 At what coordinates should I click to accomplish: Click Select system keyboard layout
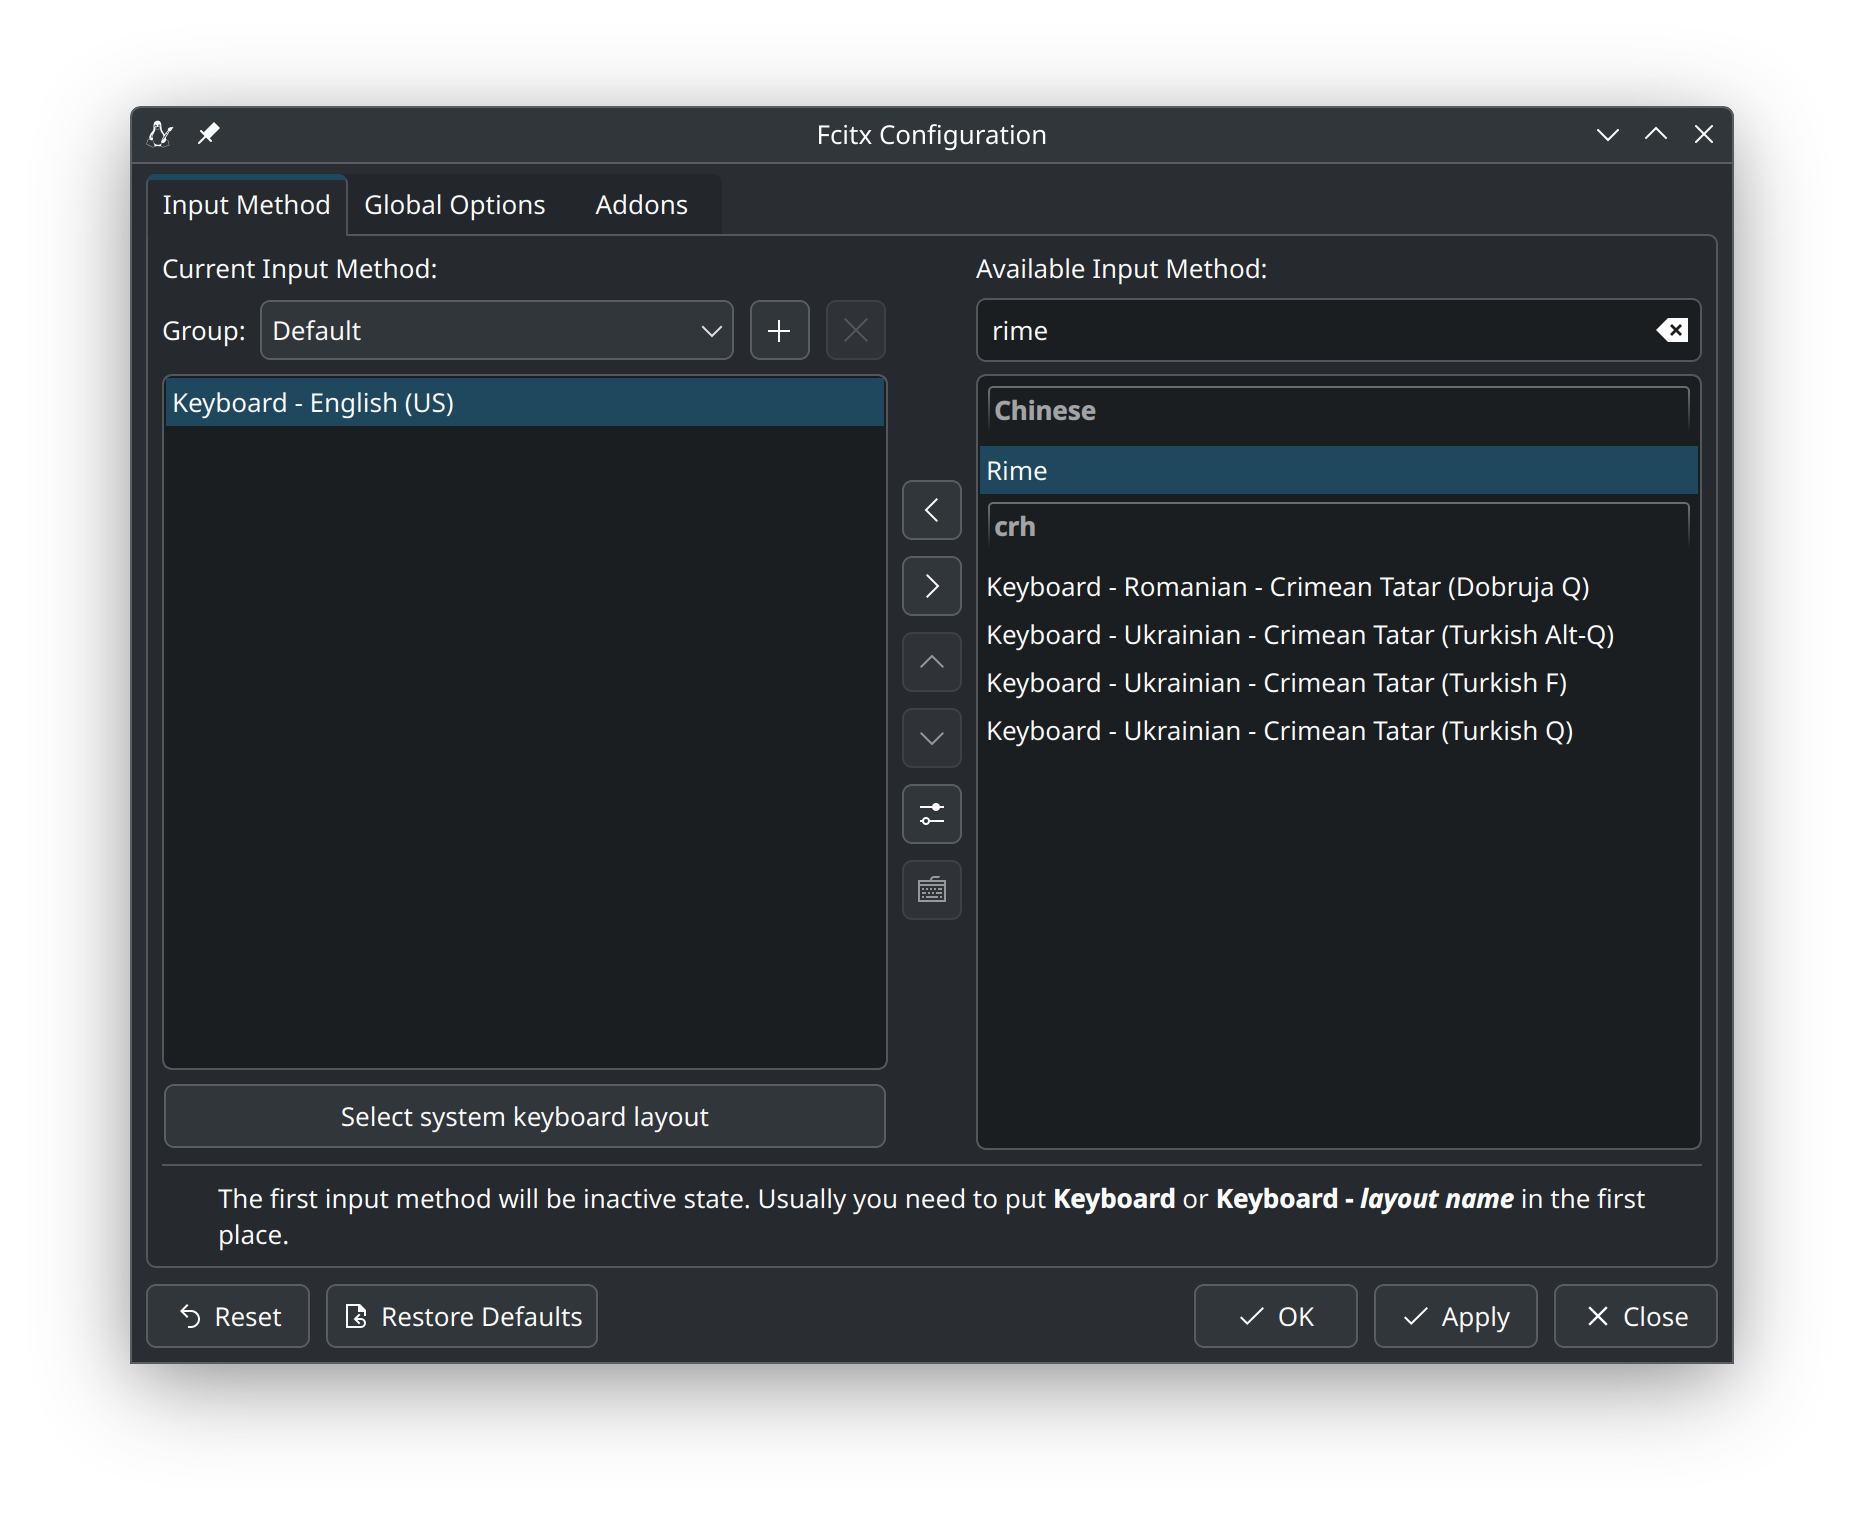click(524, 1116)
